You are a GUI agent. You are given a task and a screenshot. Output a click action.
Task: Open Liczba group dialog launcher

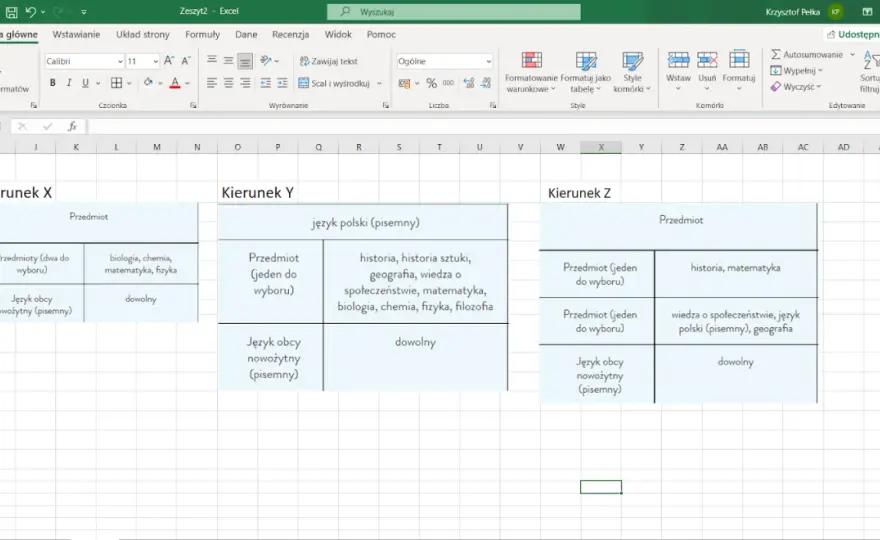pyautogui.click(x=492, y=105)
